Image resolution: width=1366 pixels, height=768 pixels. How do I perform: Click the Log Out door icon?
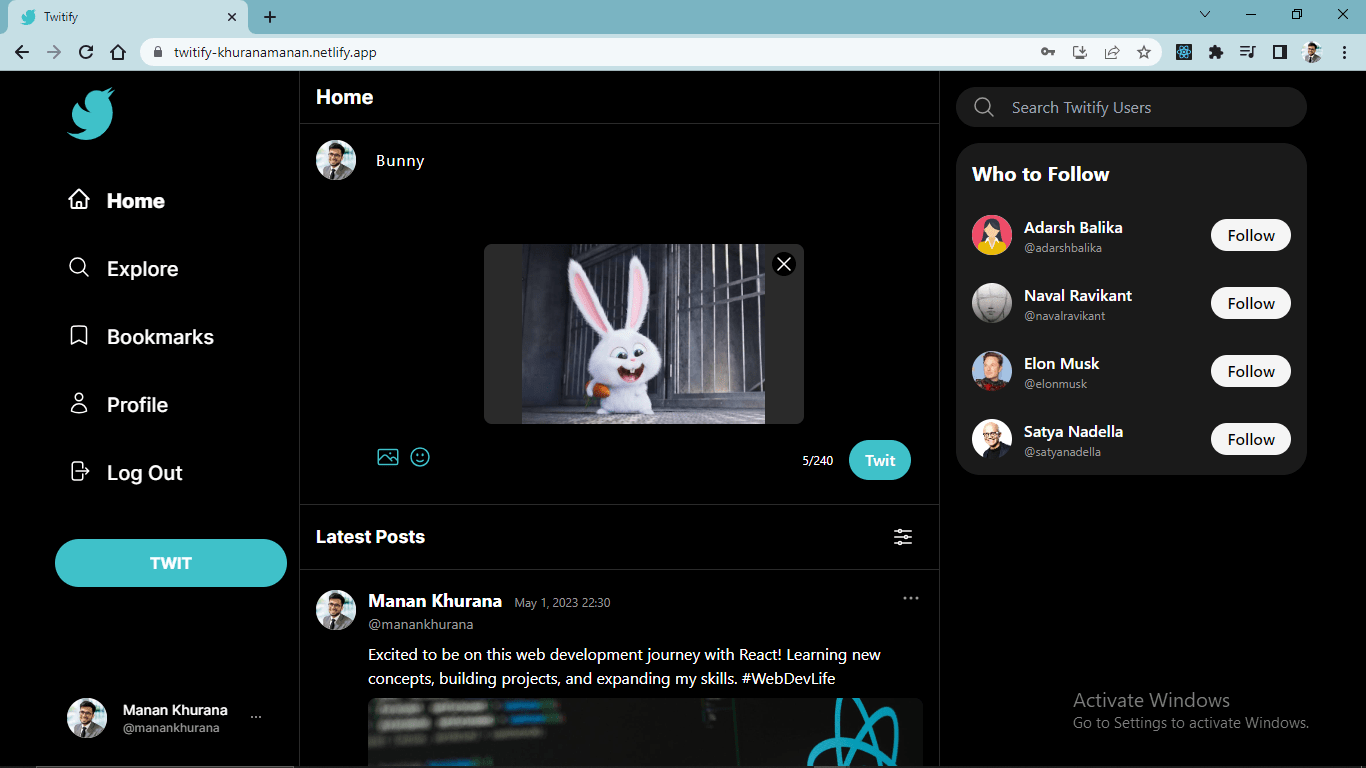(79, 471)
